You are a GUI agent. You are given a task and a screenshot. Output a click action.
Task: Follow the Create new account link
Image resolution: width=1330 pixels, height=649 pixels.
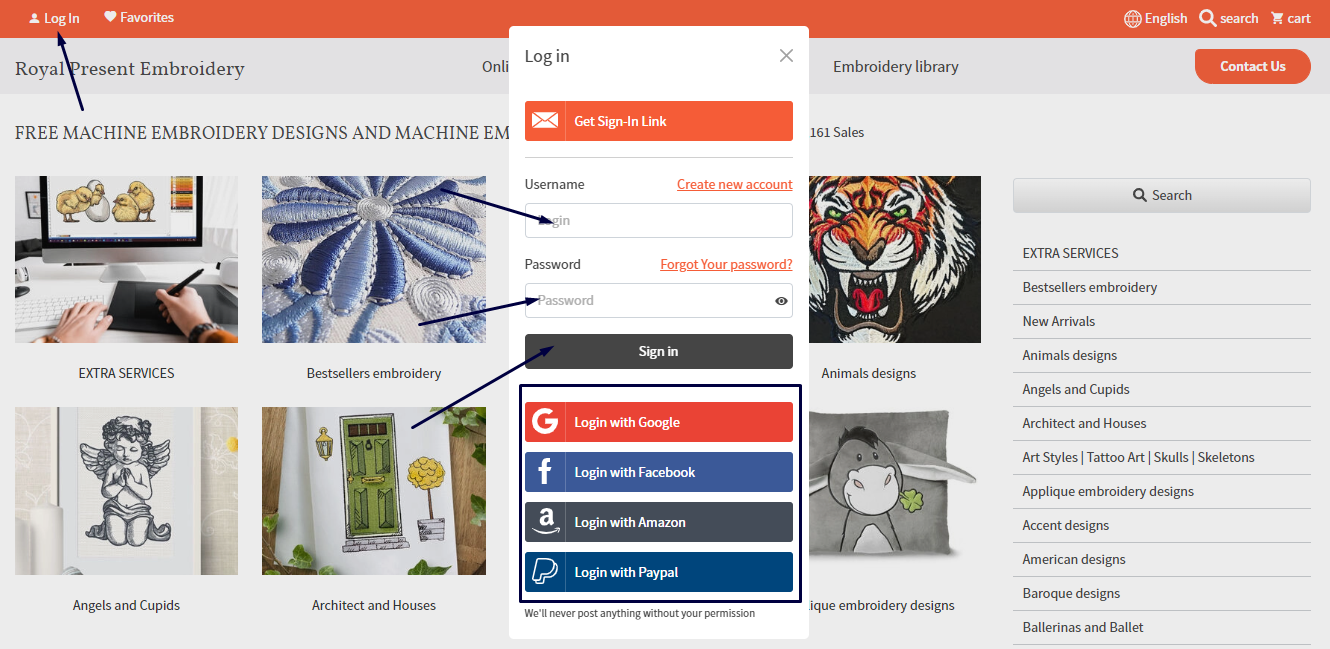coord(734,184)
